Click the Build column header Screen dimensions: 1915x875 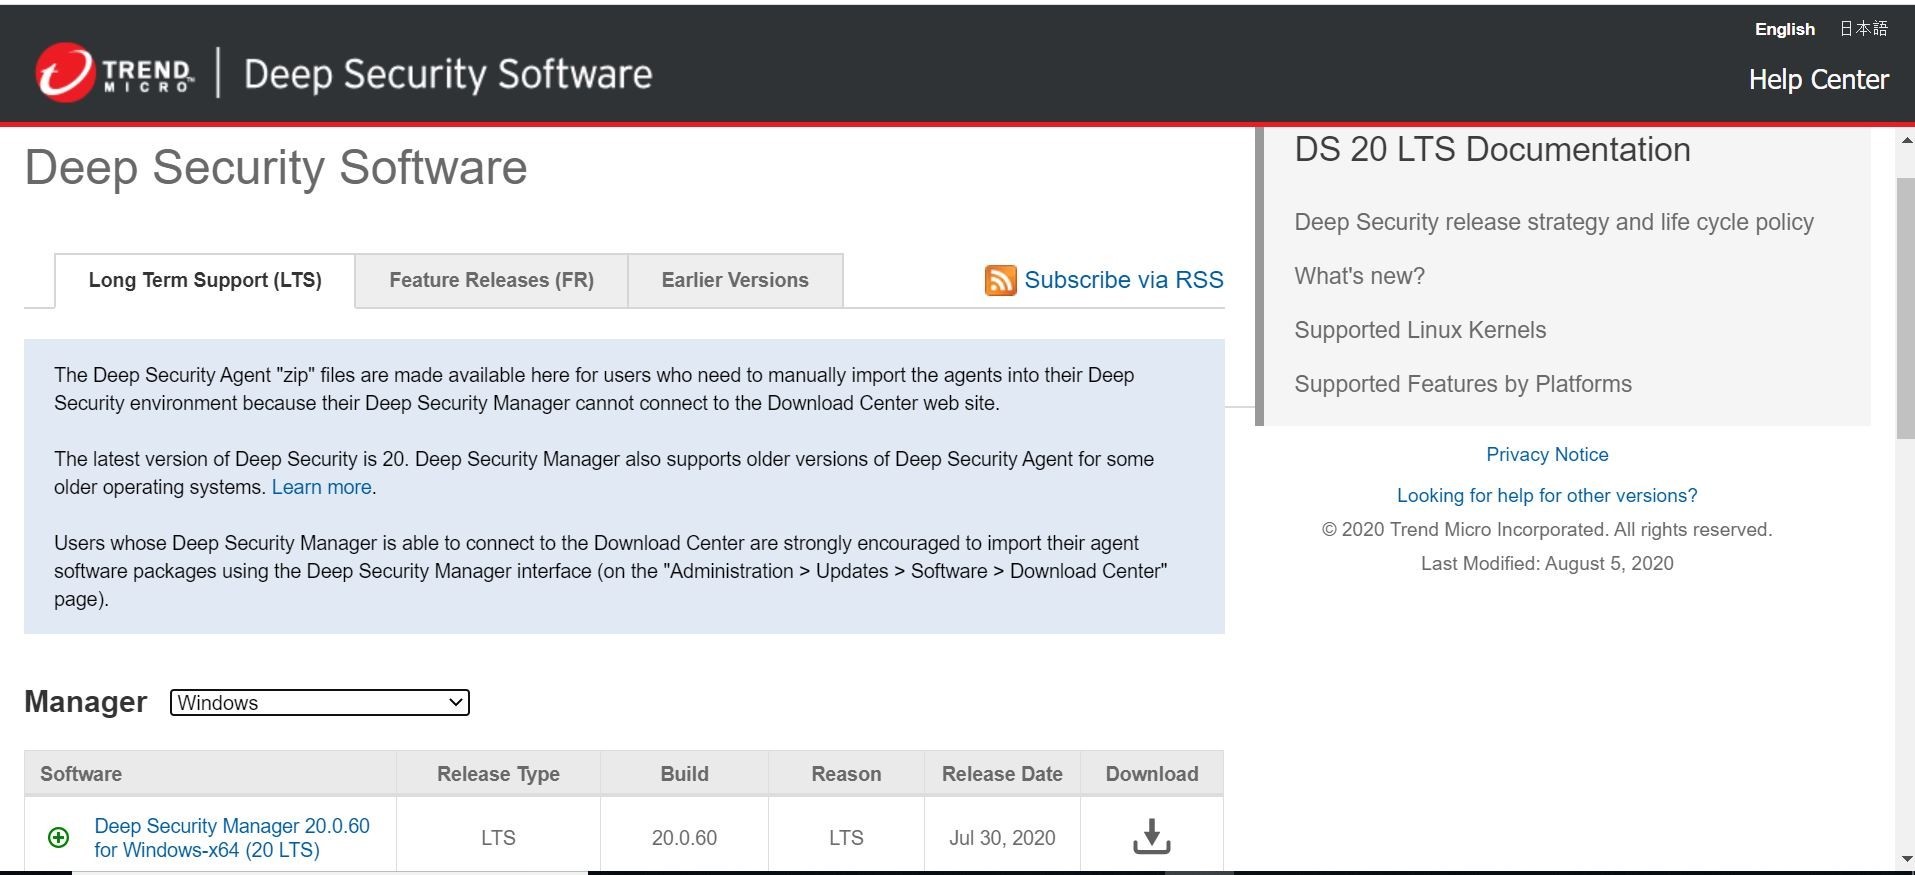(684, 774)
